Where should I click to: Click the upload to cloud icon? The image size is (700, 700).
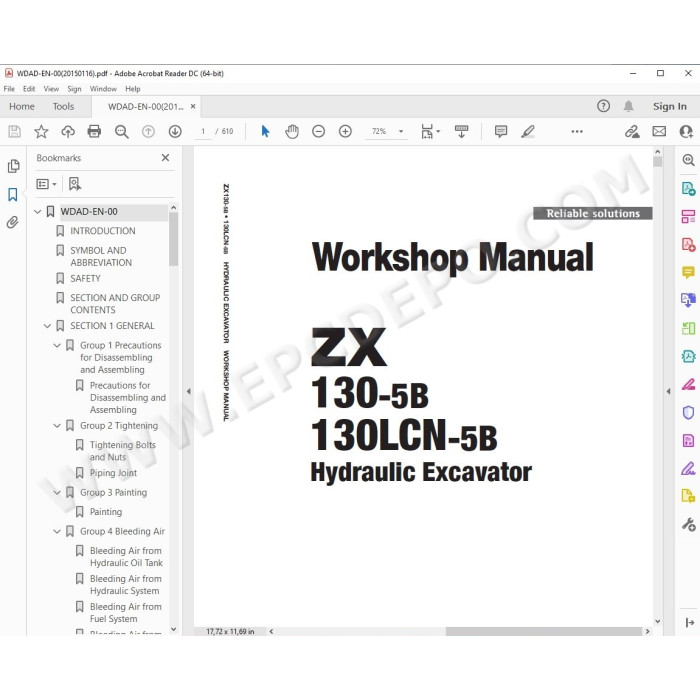point(68,131)
